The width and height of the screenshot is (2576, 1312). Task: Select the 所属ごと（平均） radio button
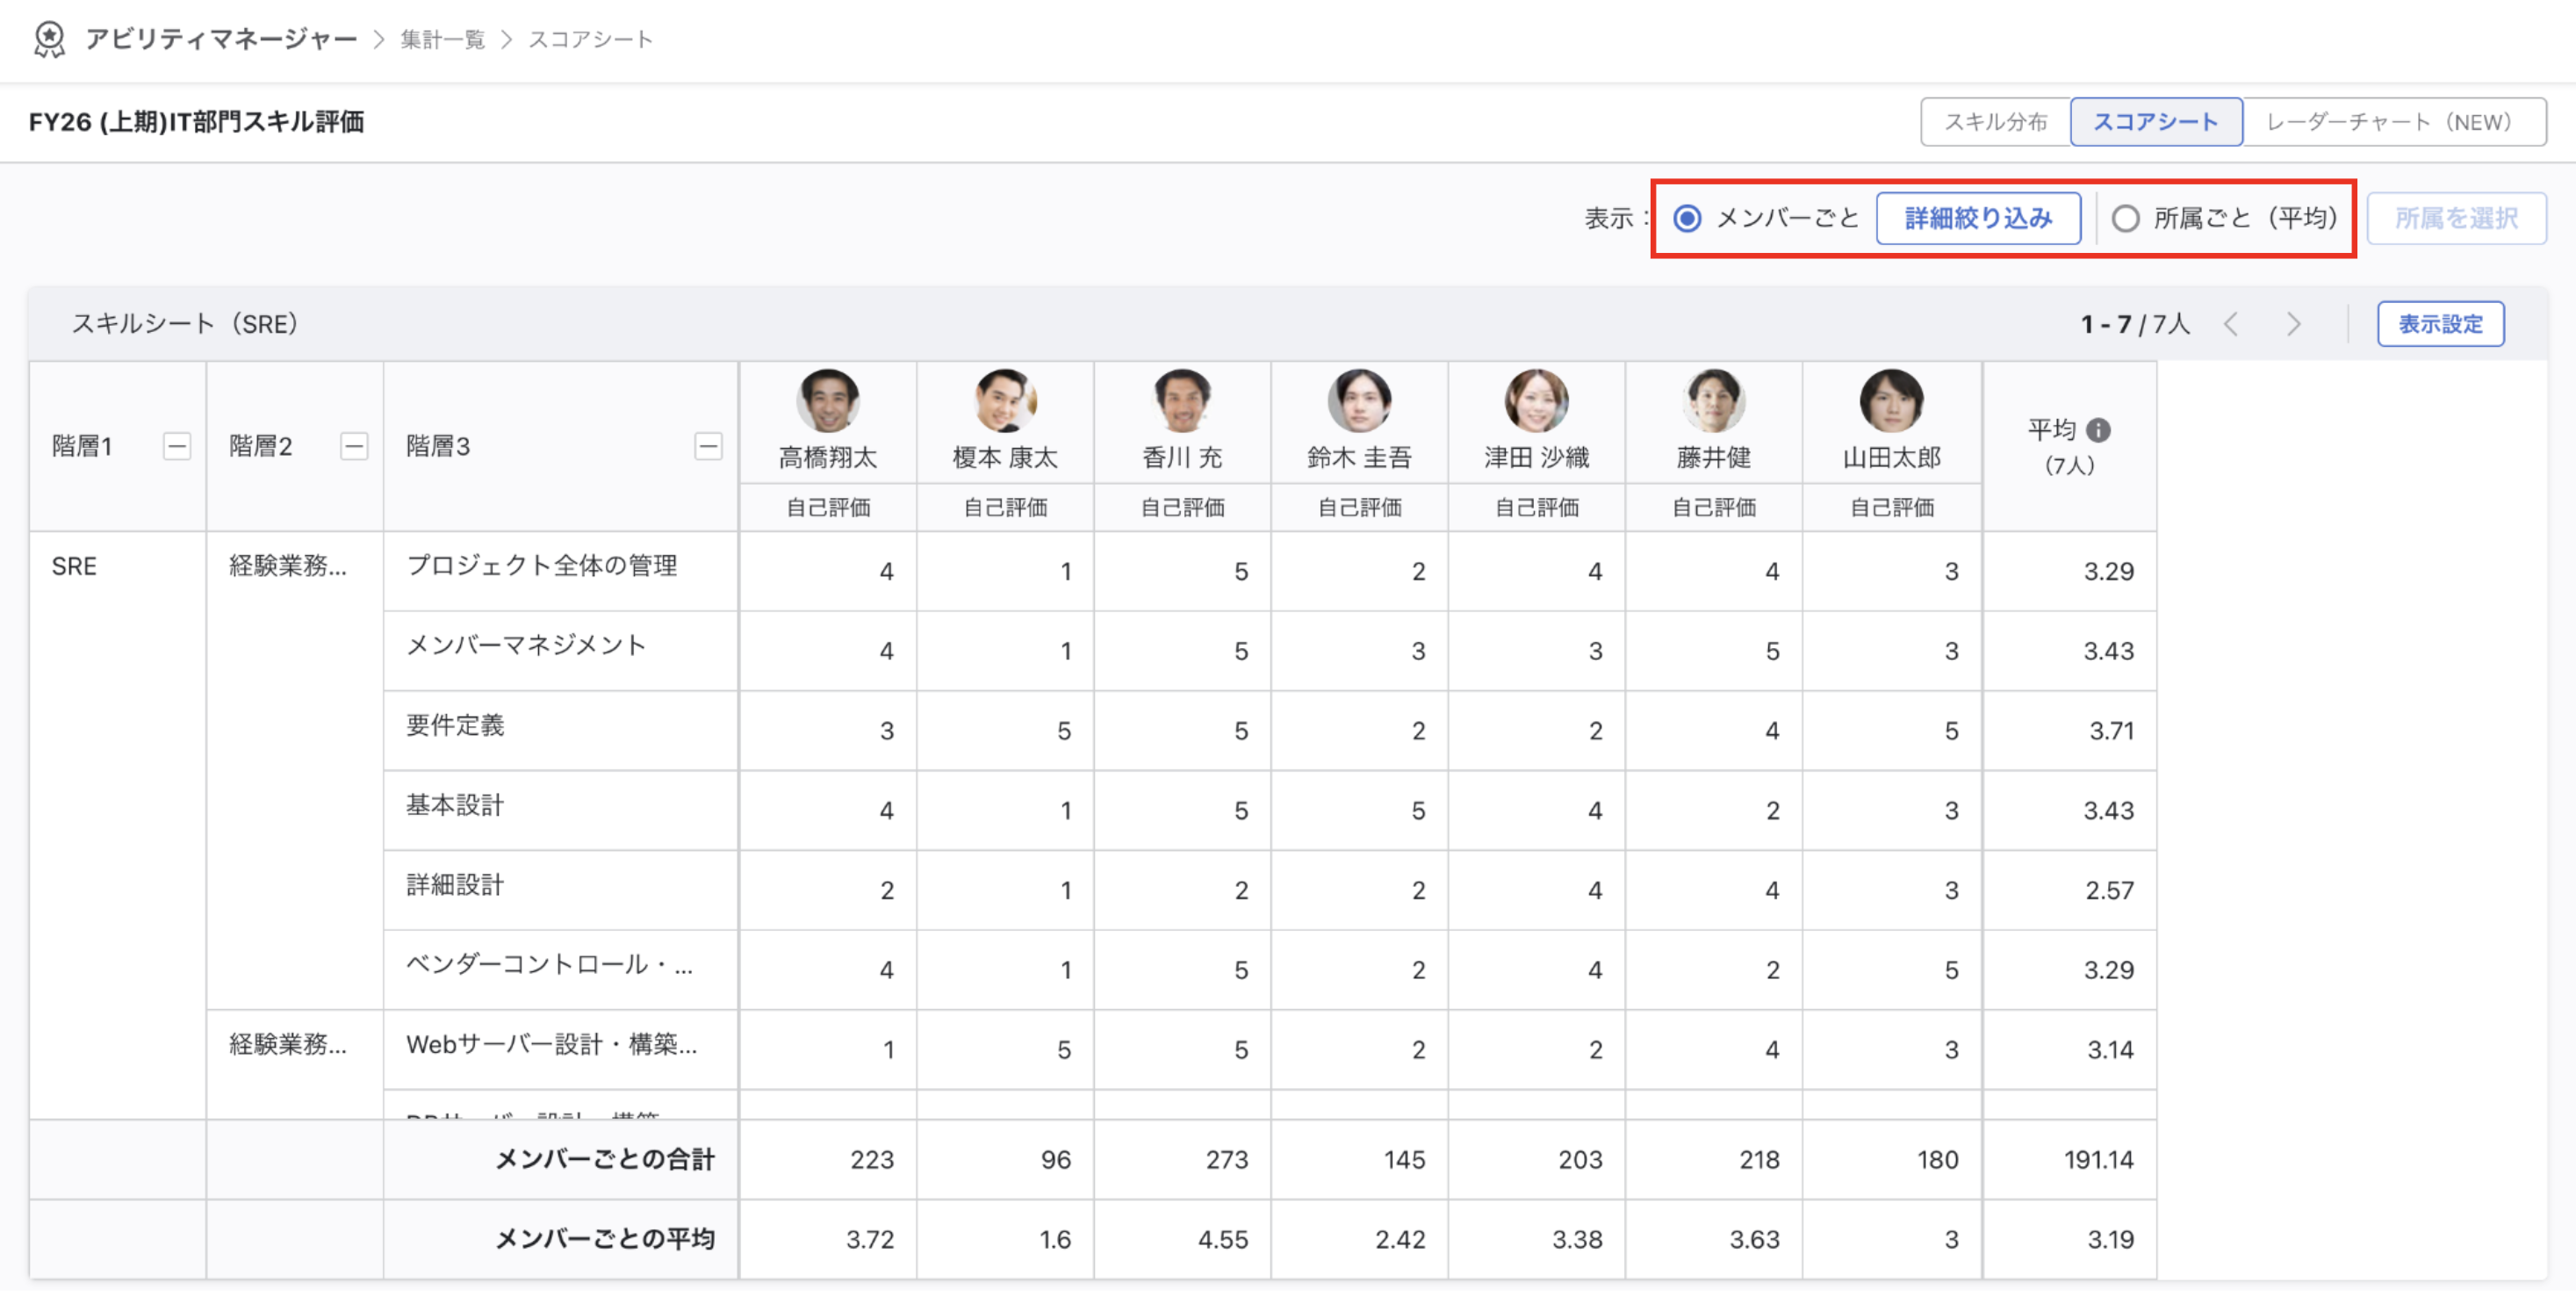click(x=2125, y=218)
